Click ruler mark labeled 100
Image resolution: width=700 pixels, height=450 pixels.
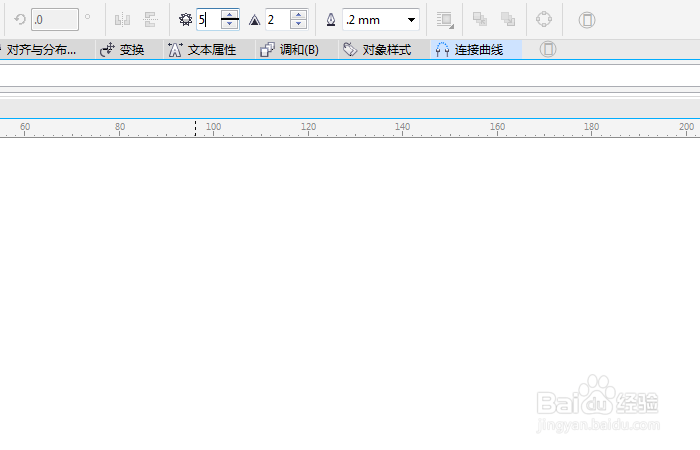coord(213,127)
